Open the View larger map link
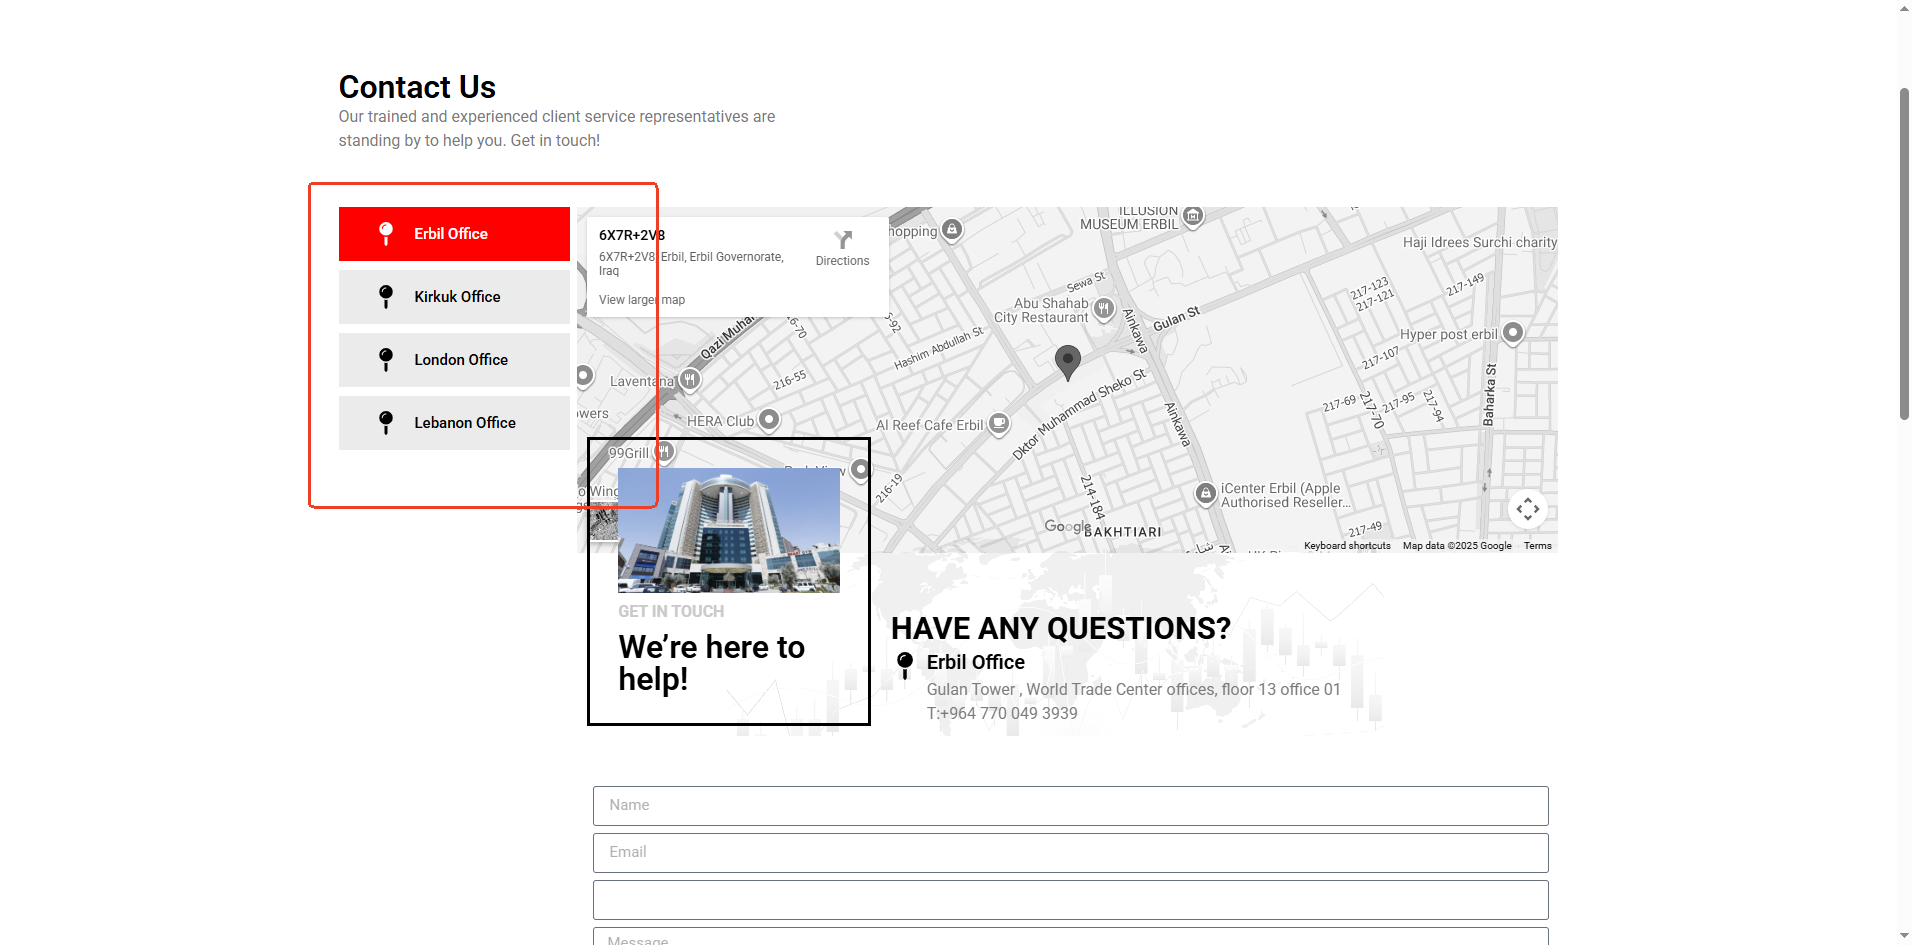The width and height of the screenshot is (1912, 945). pyautogui.click(x=641, y=300)
